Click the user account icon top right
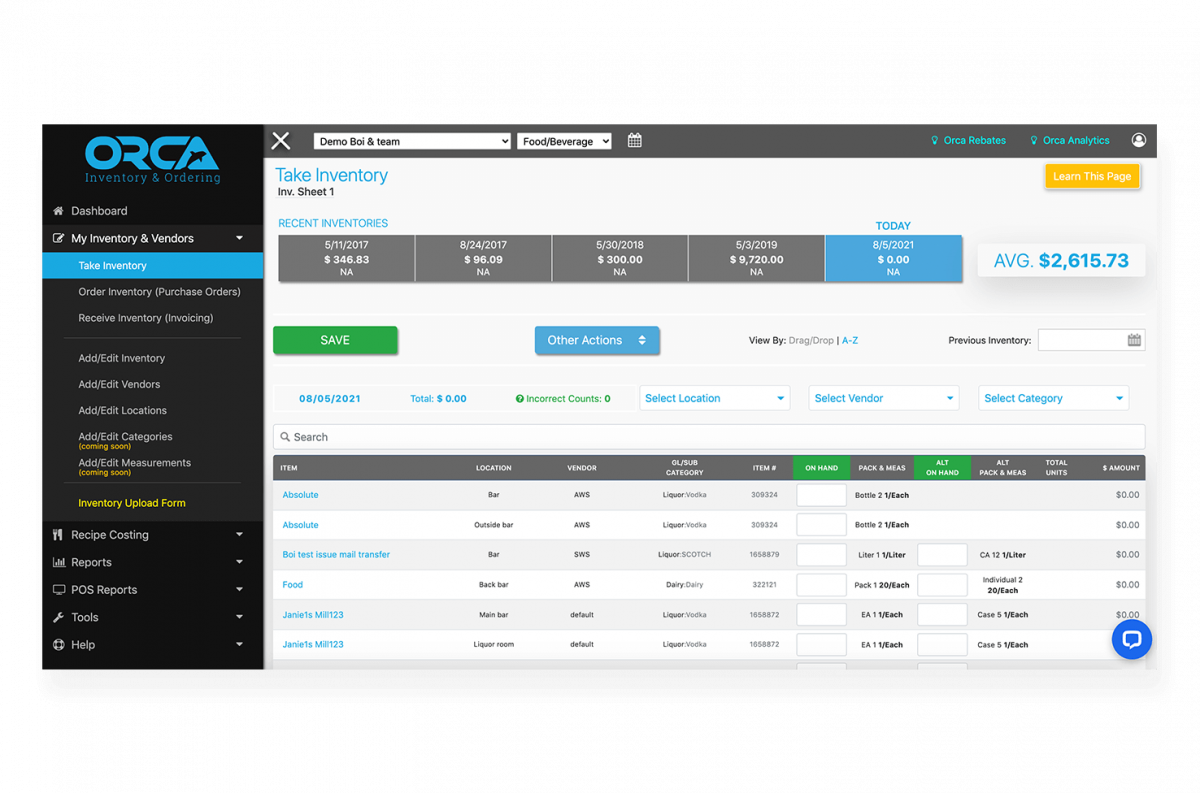 pyautogui.click(x=1138, y=140)
